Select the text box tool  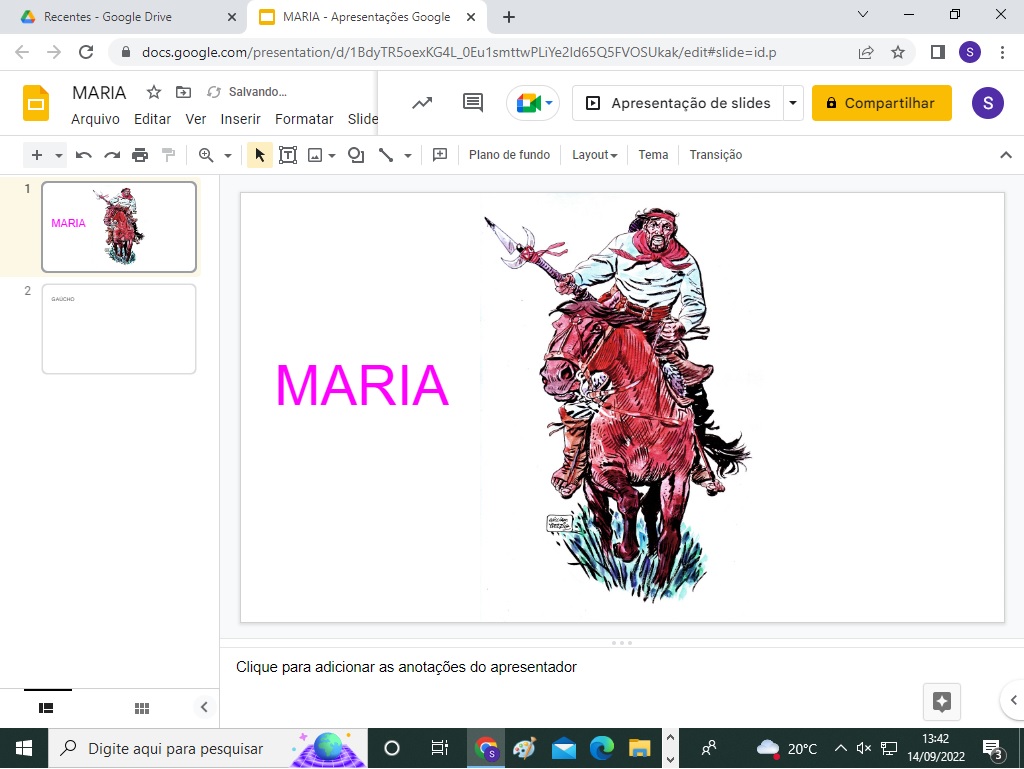click(288, 155)
